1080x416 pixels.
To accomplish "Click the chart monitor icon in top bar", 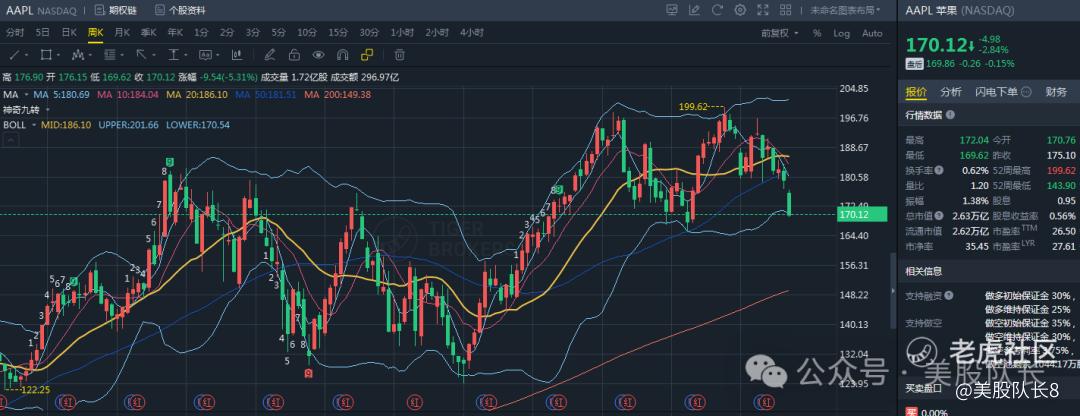I will pyautogui.click(x=672, y=10).
